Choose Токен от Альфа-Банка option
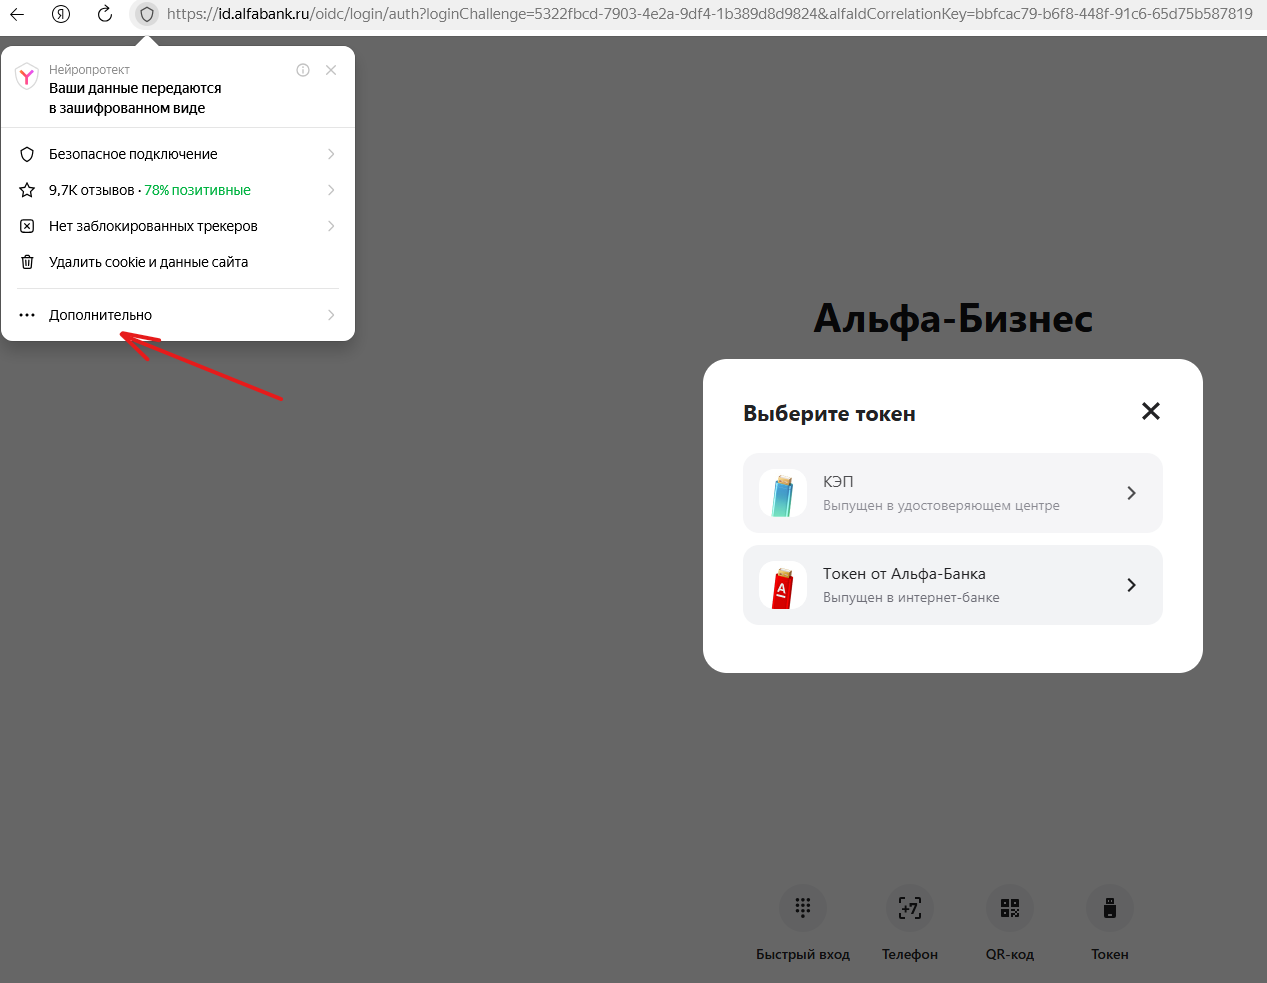Viewport: 1267px width, 983px height. point(953,585)
